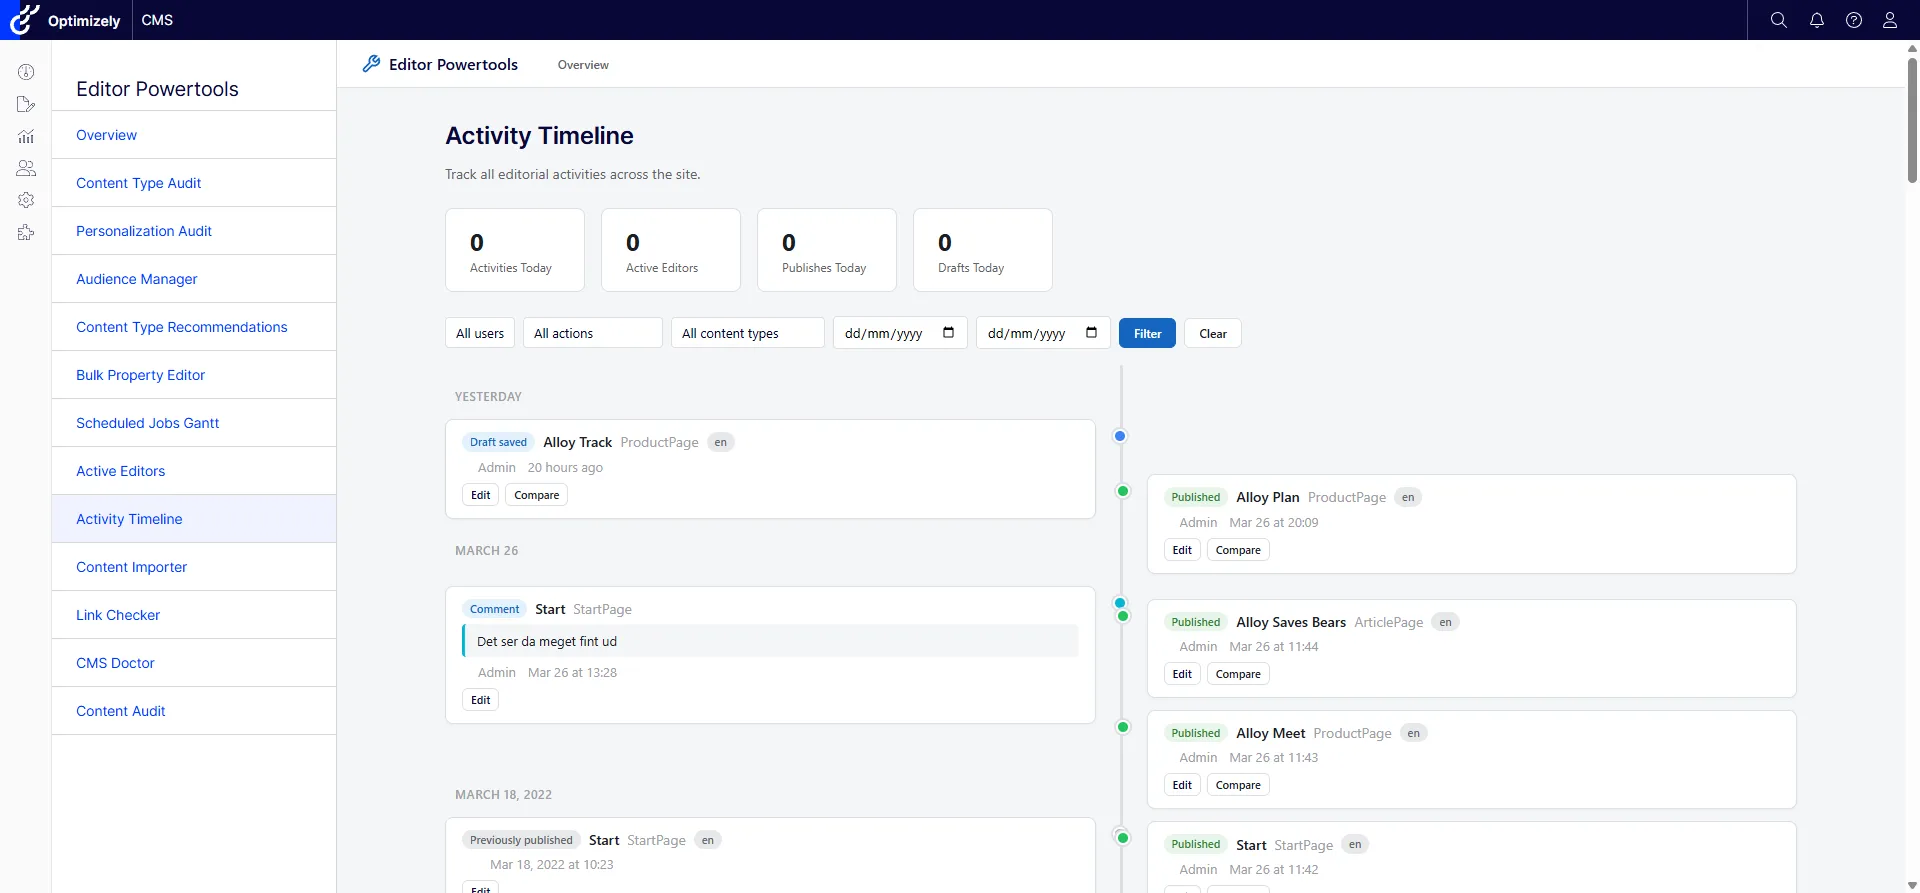Click the Drafts Today stat card
Image resolution: width=1920 pixels, height=893 pixels.
click(x=983, y=250)
